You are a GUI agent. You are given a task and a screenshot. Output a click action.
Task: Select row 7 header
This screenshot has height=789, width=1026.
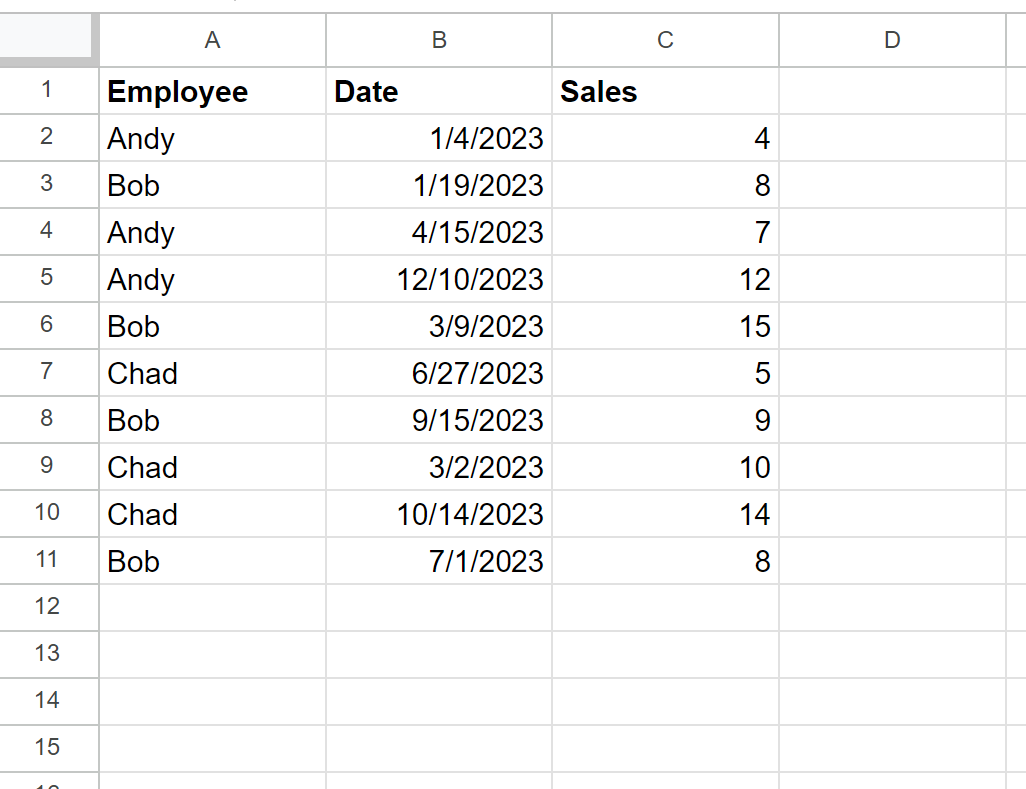49,372
